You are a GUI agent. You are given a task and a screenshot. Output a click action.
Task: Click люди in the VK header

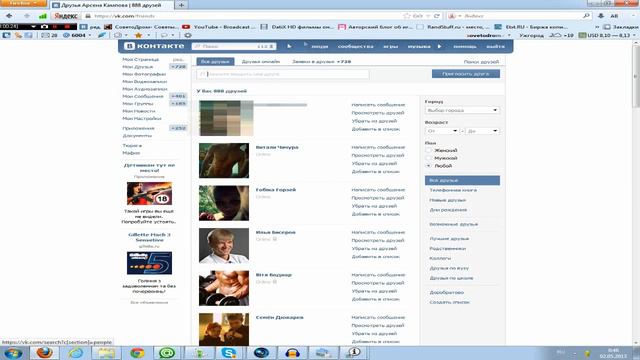pos(320,47)
